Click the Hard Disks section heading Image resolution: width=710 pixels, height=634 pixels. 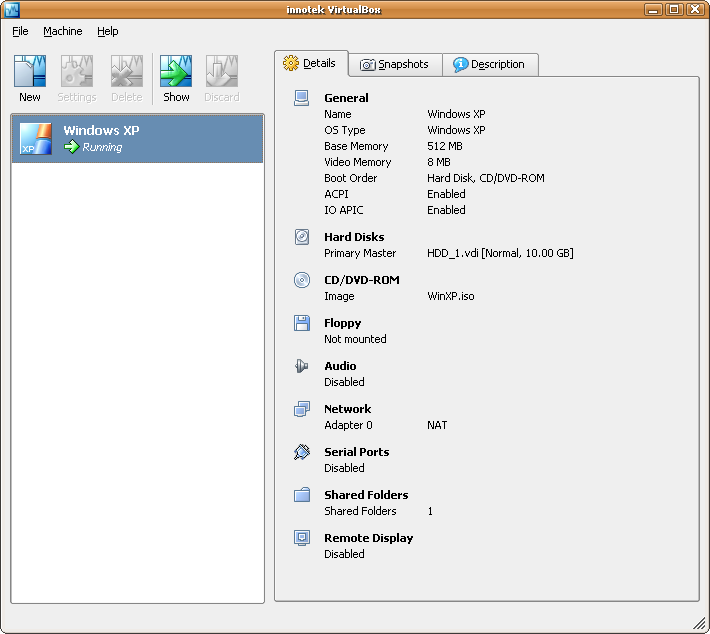[x=354, y=237]
